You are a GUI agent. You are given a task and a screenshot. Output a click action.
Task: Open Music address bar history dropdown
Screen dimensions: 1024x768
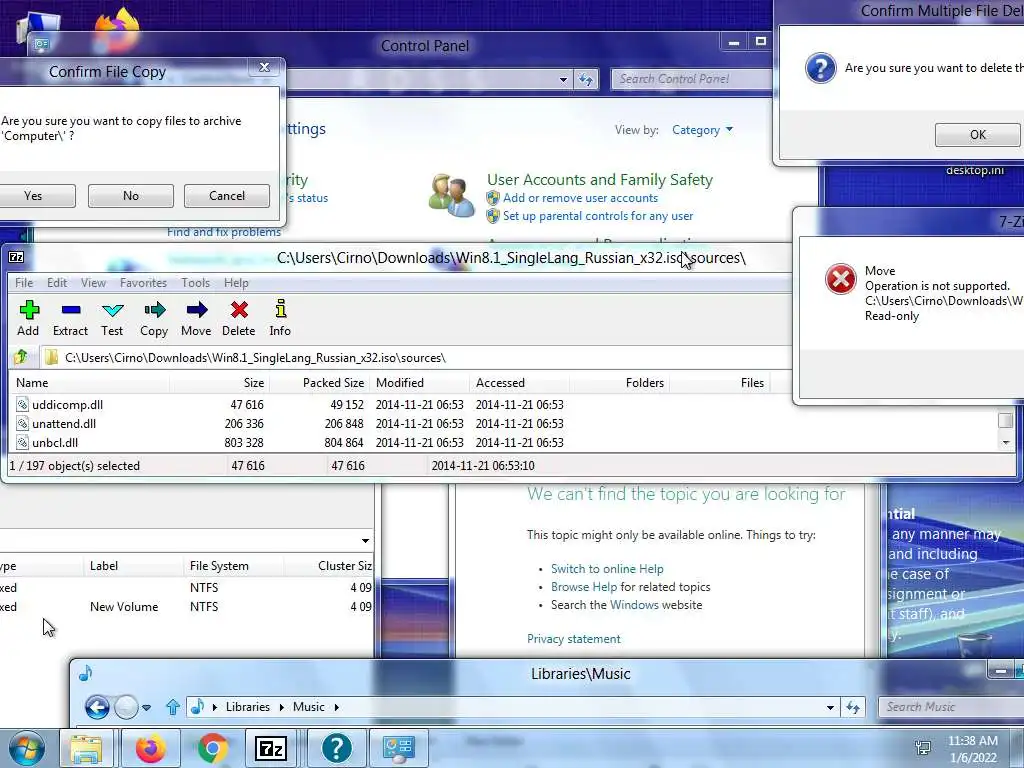[830, 707]
